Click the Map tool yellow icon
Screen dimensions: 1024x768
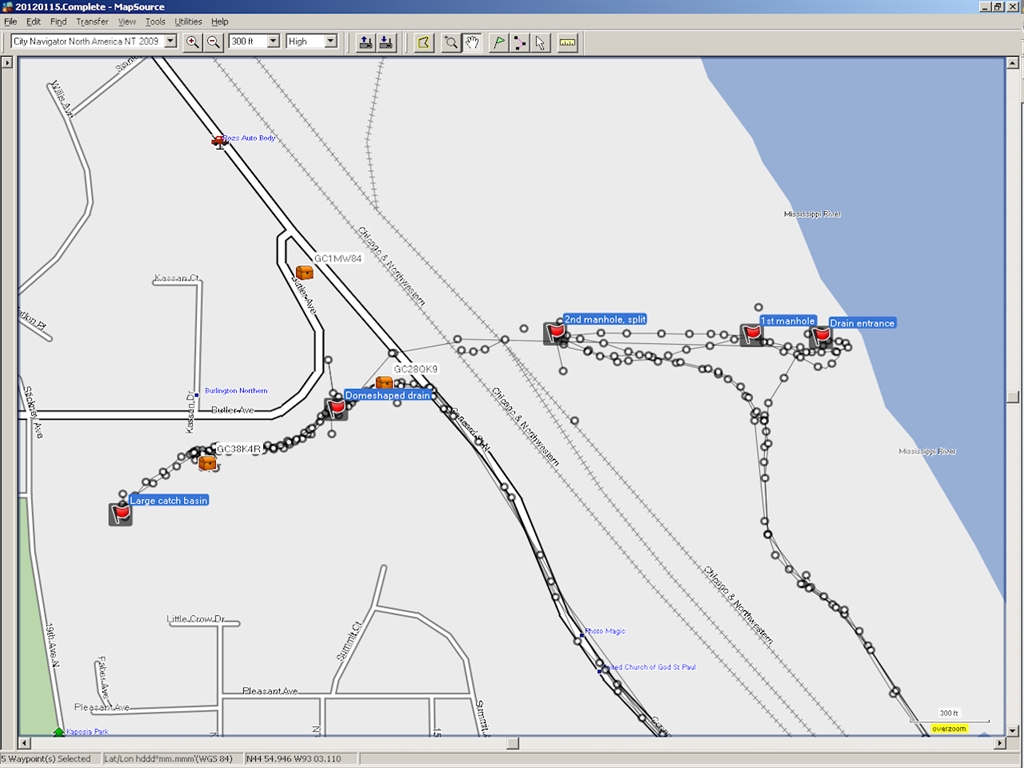pos(424,42)
